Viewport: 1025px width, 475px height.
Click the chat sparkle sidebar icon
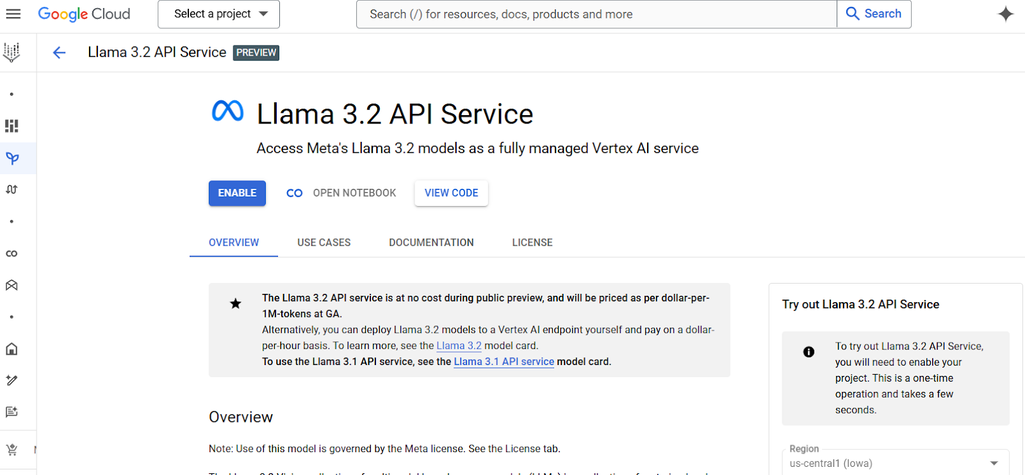(x=12, y=412)
